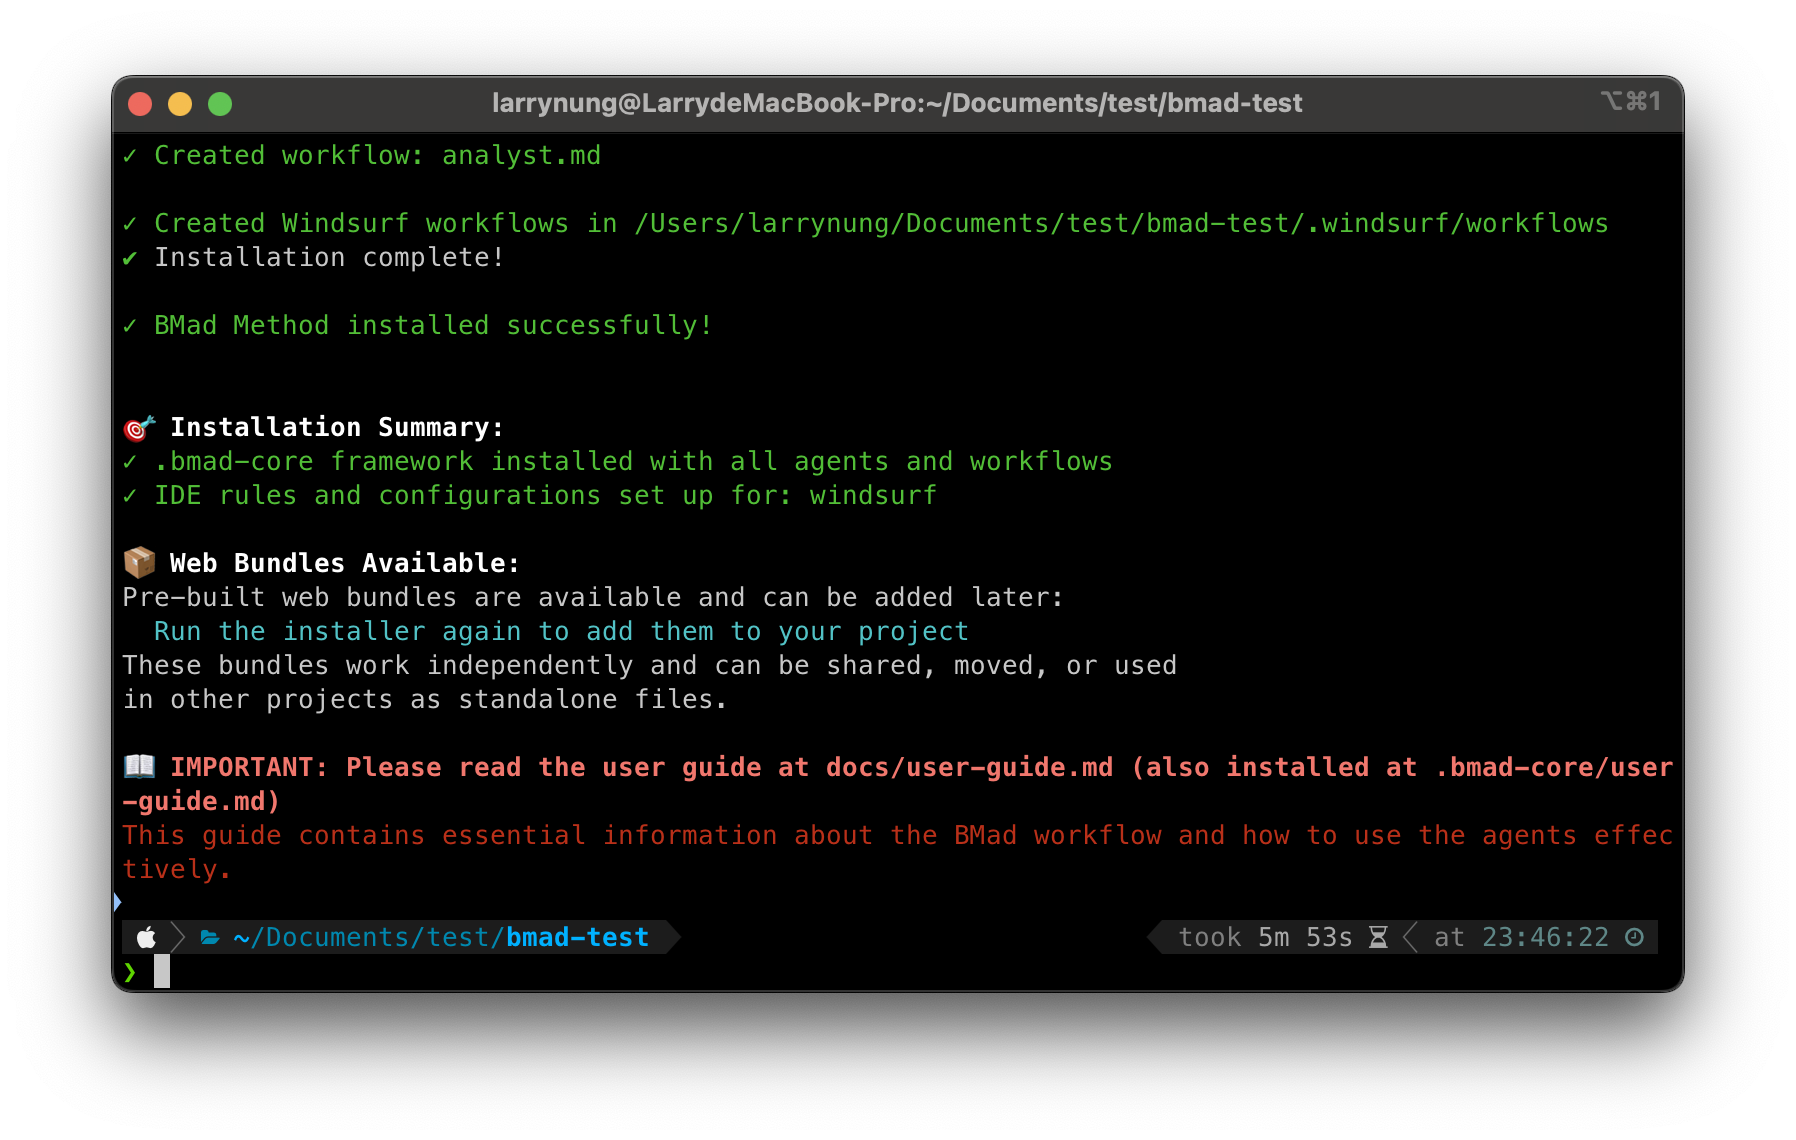
Task: Click the green zoom window button
Action: click(220, 104)
